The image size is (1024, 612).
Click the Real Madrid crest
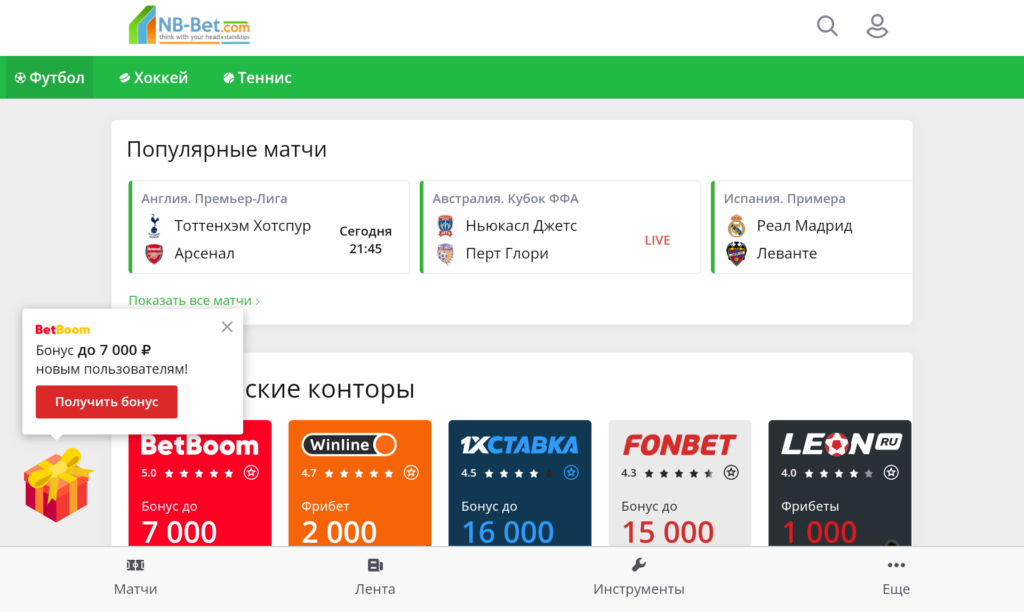tap(736, 226)
